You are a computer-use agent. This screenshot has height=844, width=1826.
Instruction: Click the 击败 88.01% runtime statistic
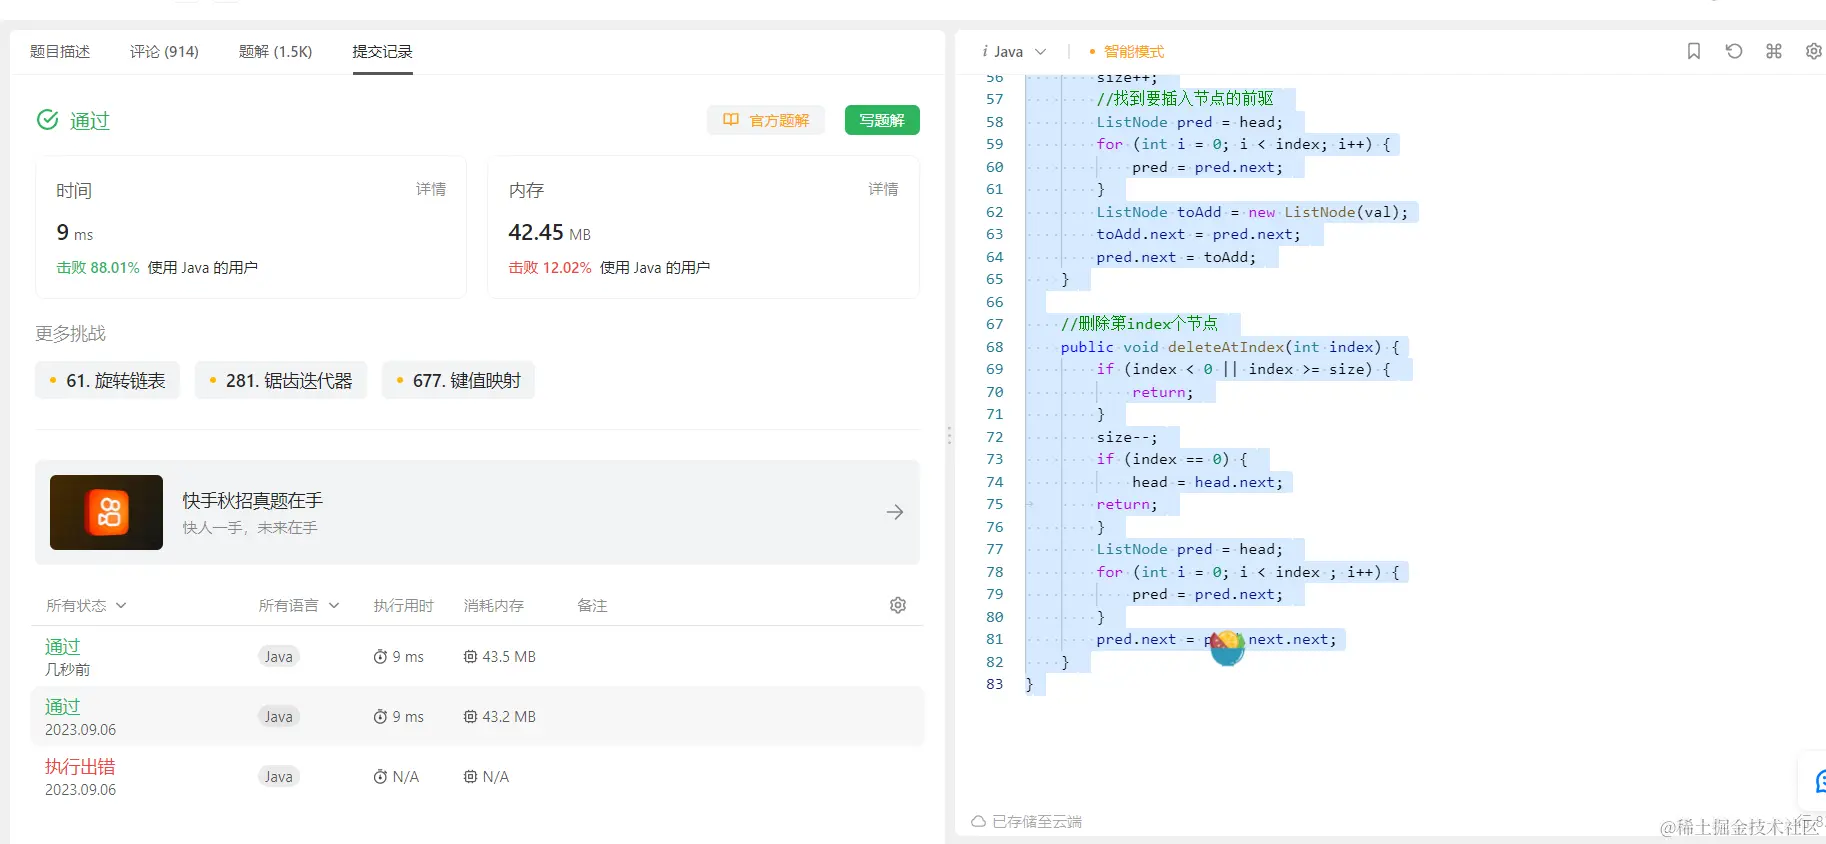[98, 267]
